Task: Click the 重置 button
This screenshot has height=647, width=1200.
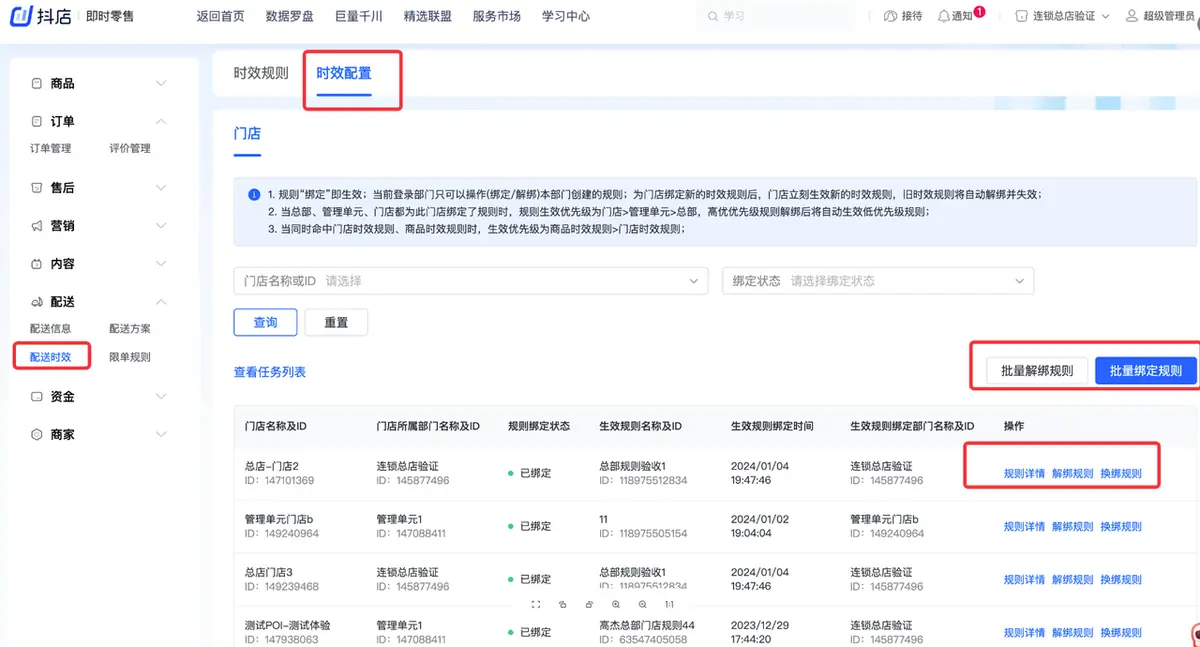Action: tap(336, 322)
